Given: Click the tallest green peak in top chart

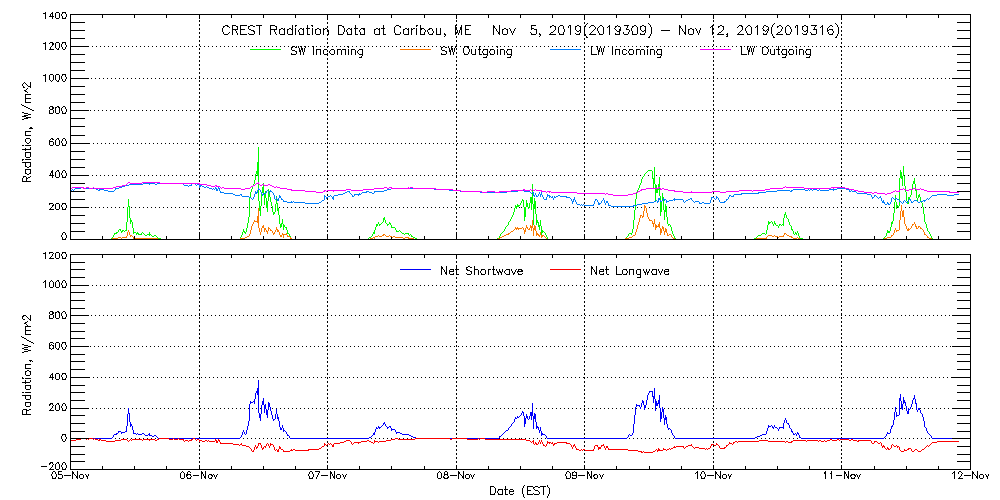Looking at the screenshot, I should click(x=259, y=149).
